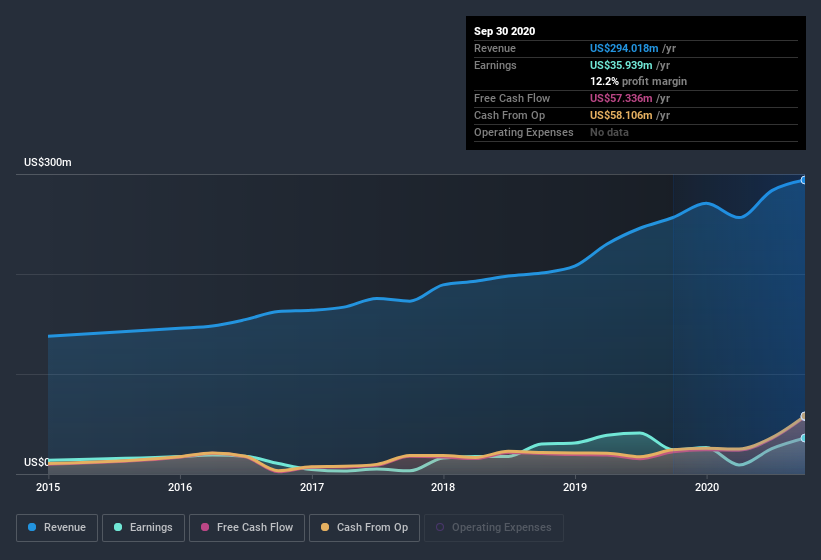The height and width of the screenshot is (560, 821).
Task: Click the 2017 x-axis label
Action: point(312,487)
